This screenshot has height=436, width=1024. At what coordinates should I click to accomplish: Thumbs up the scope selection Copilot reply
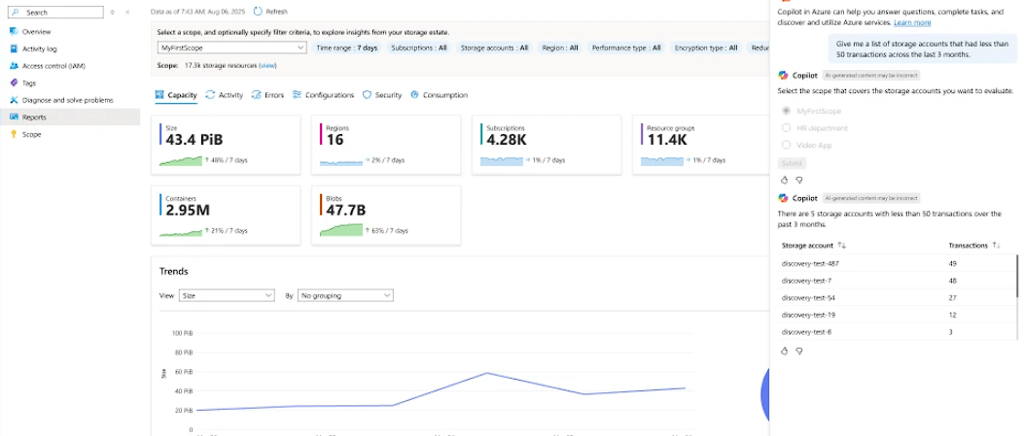point(784,179)
